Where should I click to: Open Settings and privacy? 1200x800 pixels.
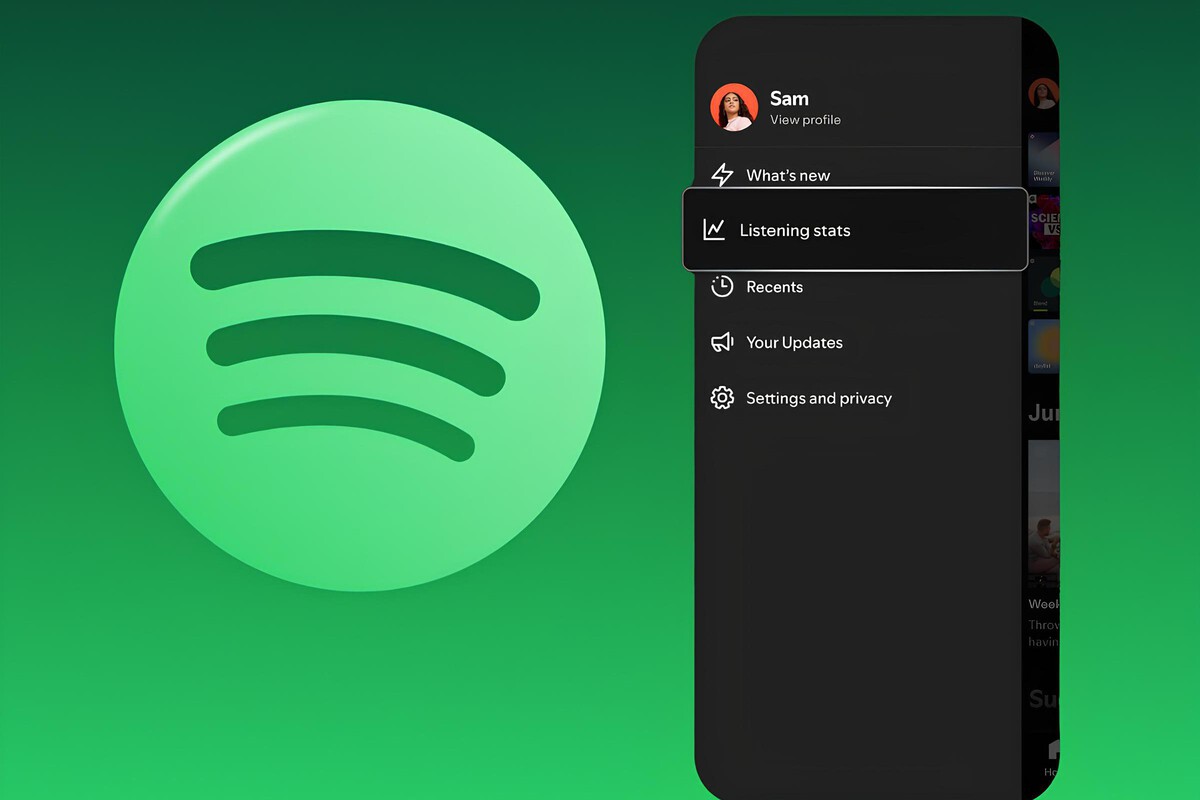818,398
